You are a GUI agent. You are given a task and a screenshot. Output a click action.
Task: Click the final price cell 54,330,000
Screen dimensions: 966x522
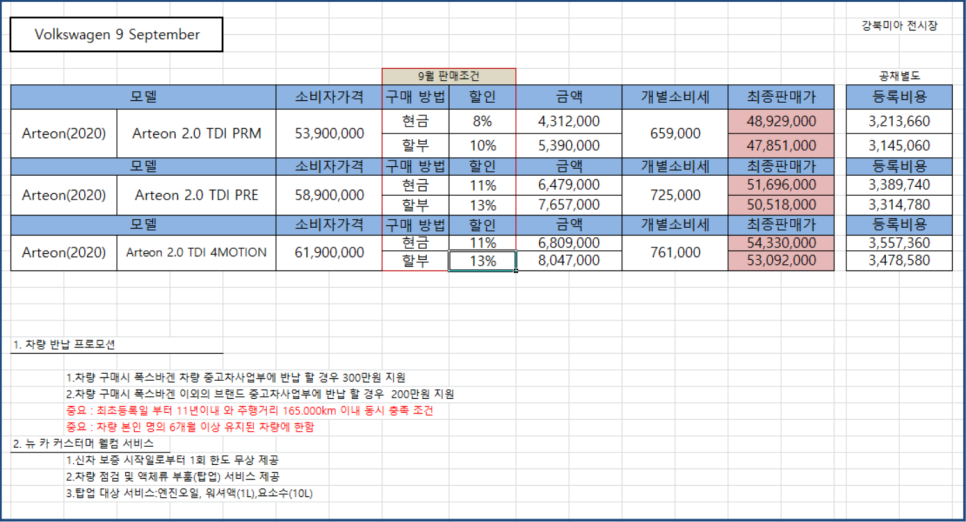(x=781, y=243)
